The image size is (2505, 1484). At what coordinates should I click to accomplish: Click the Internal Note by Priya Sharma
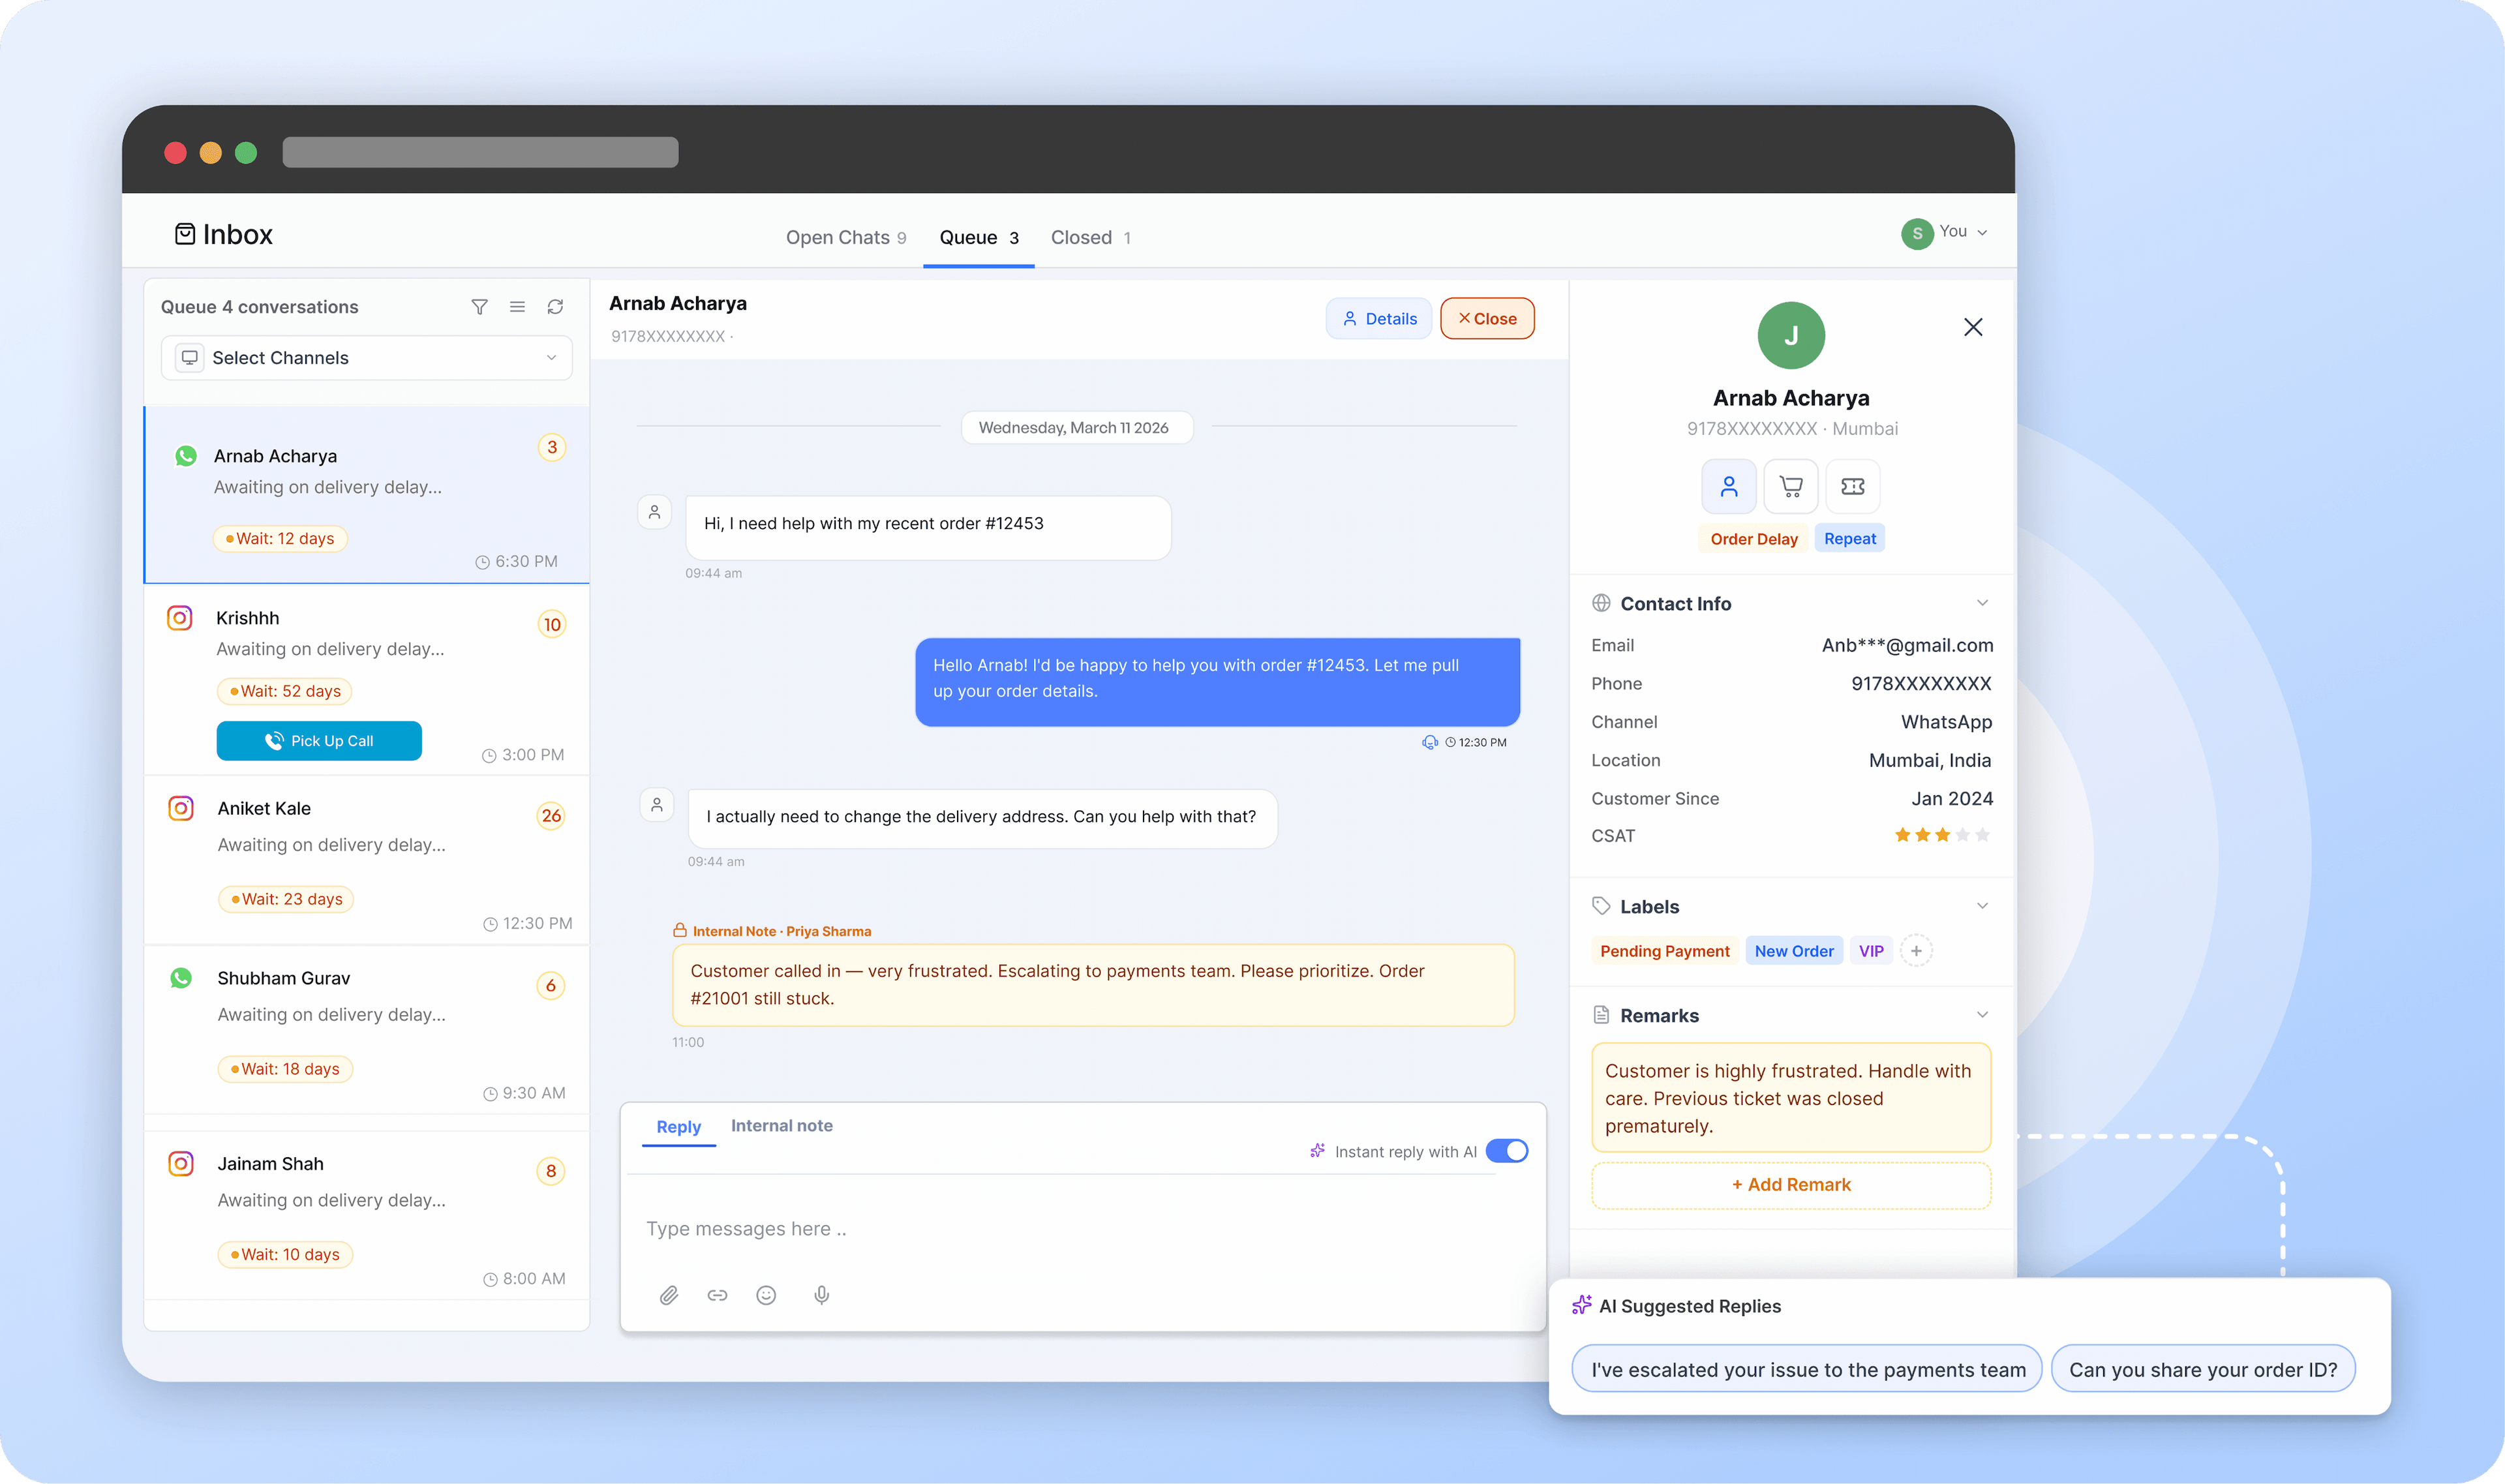coord(1093,985)
